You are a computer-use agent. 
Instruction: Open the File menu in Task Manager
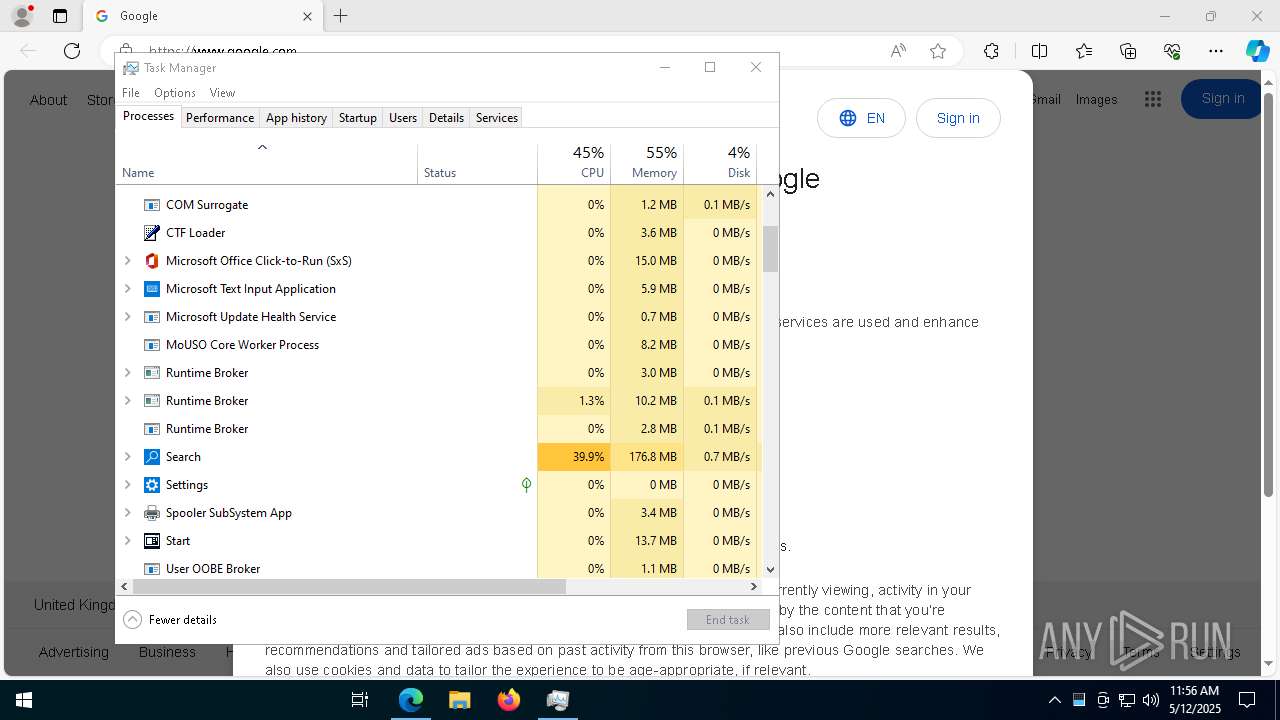(131, 93)
